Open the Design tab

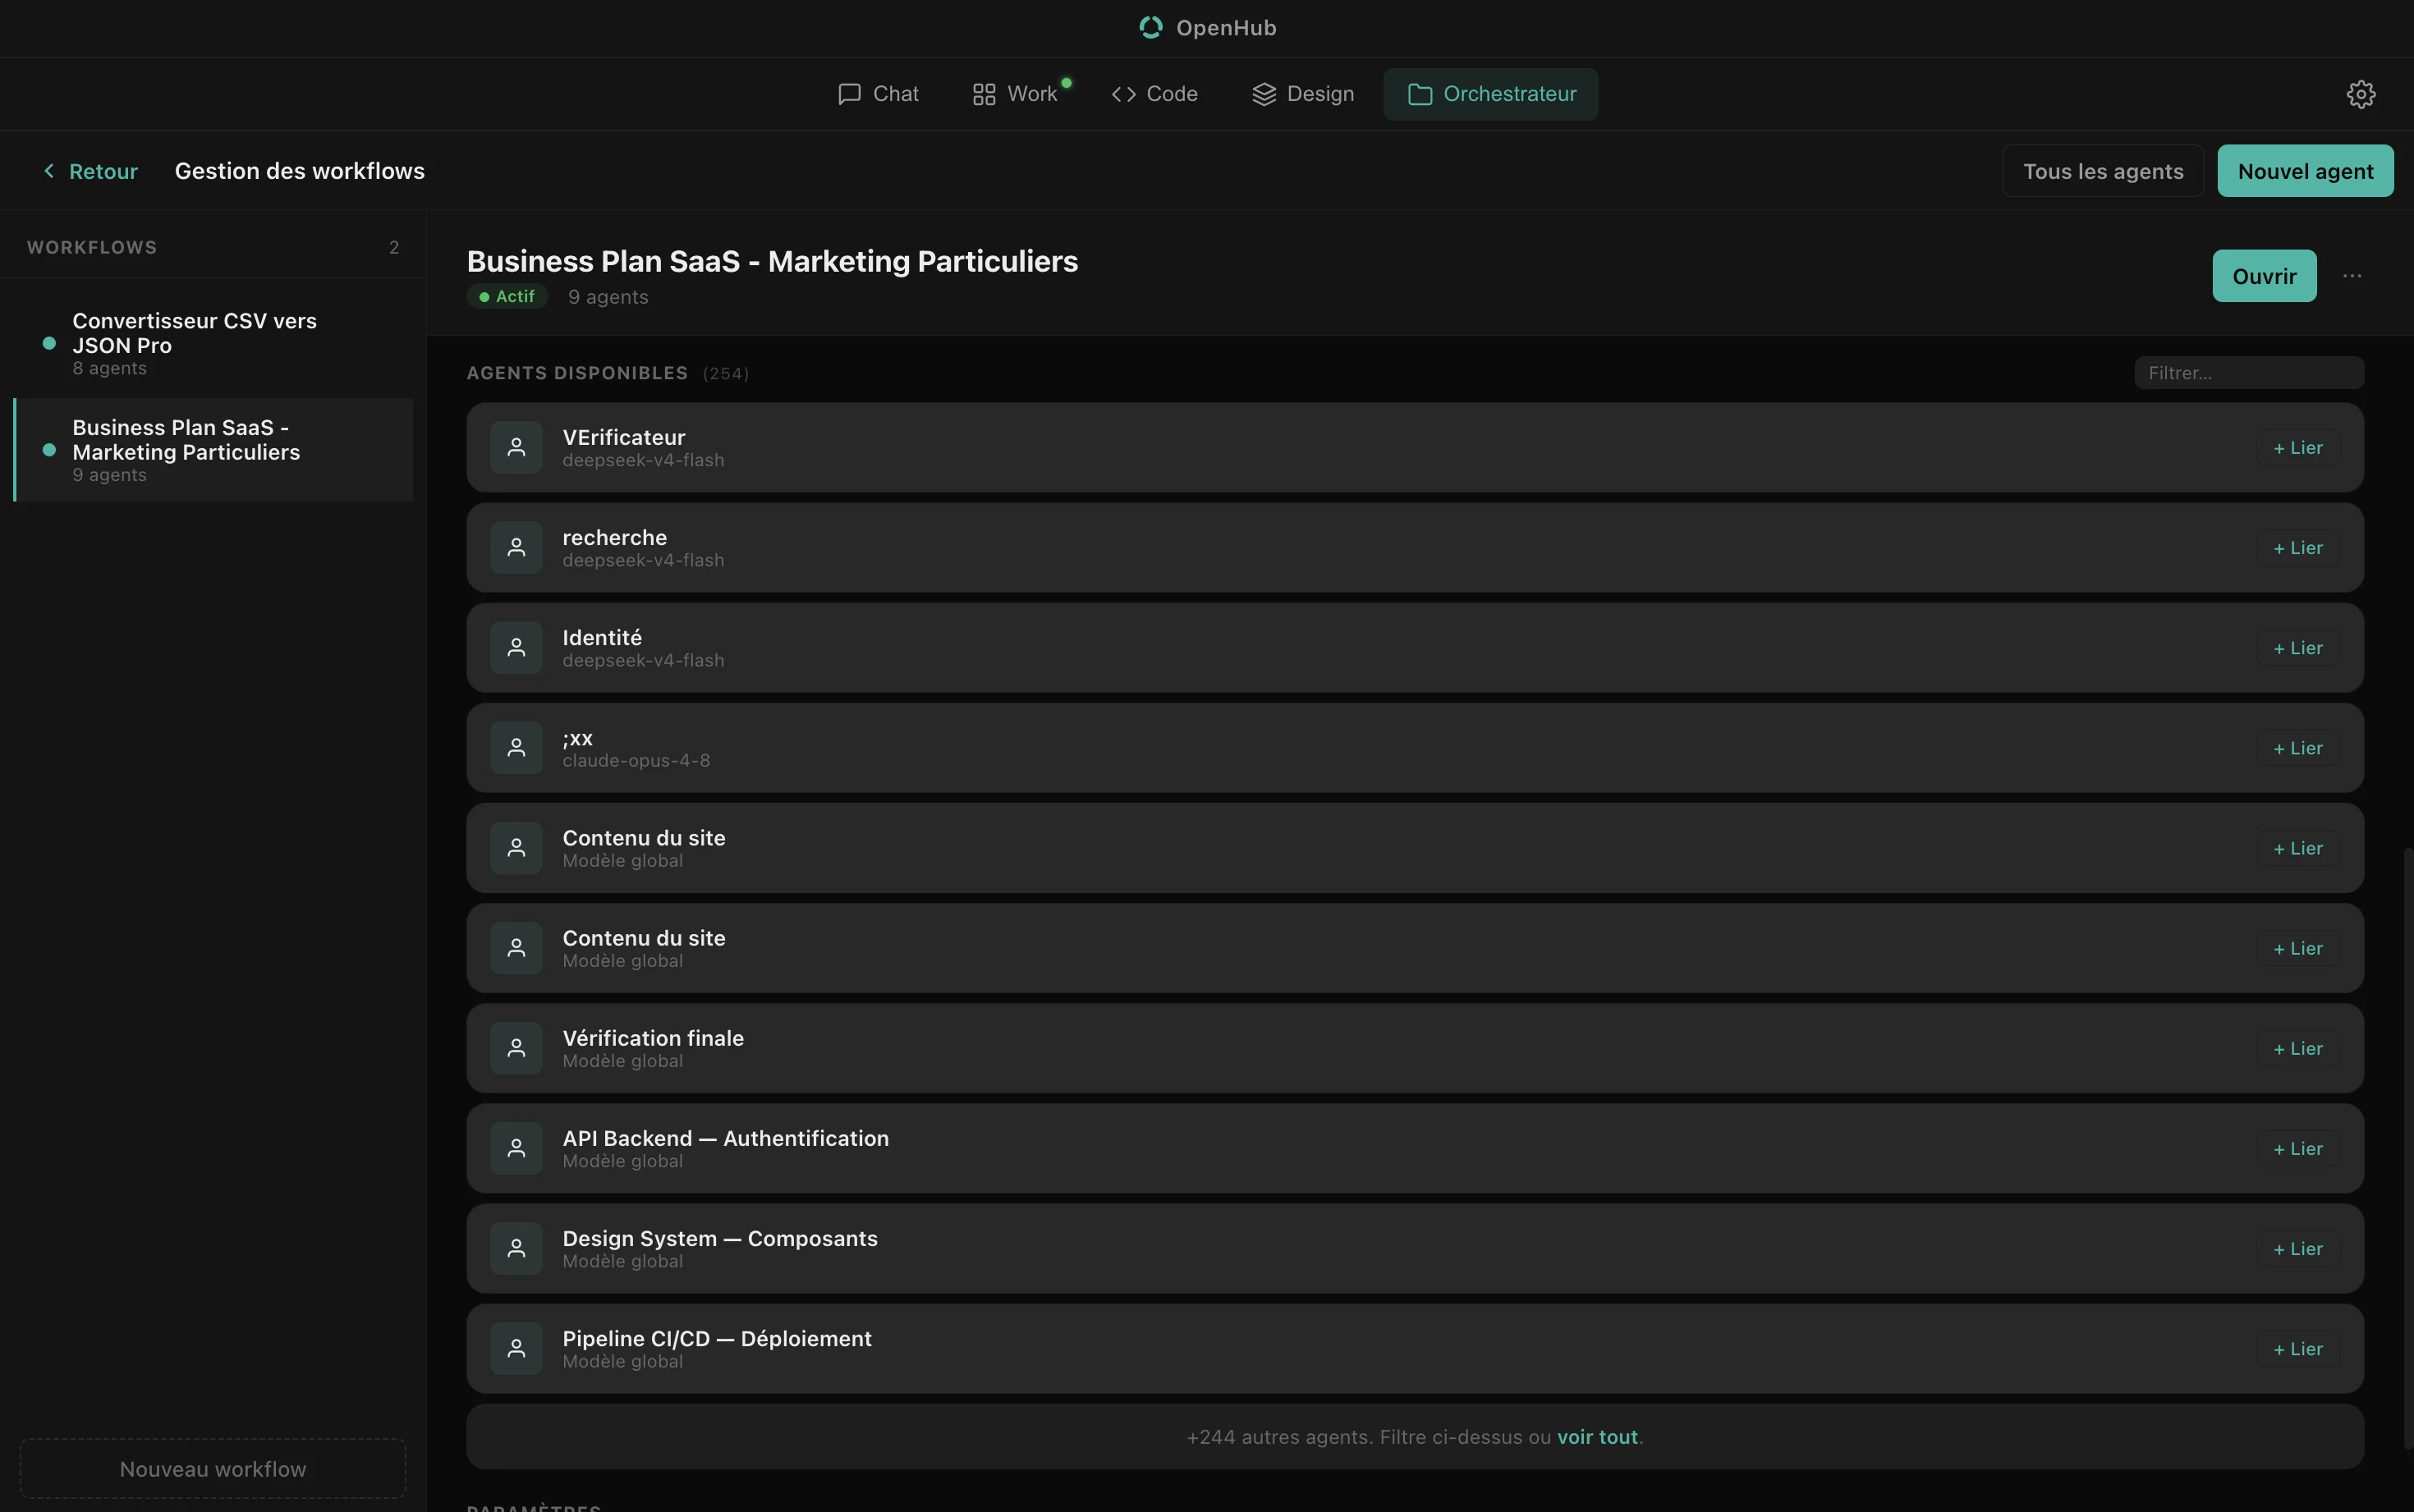pos(1303,94)
